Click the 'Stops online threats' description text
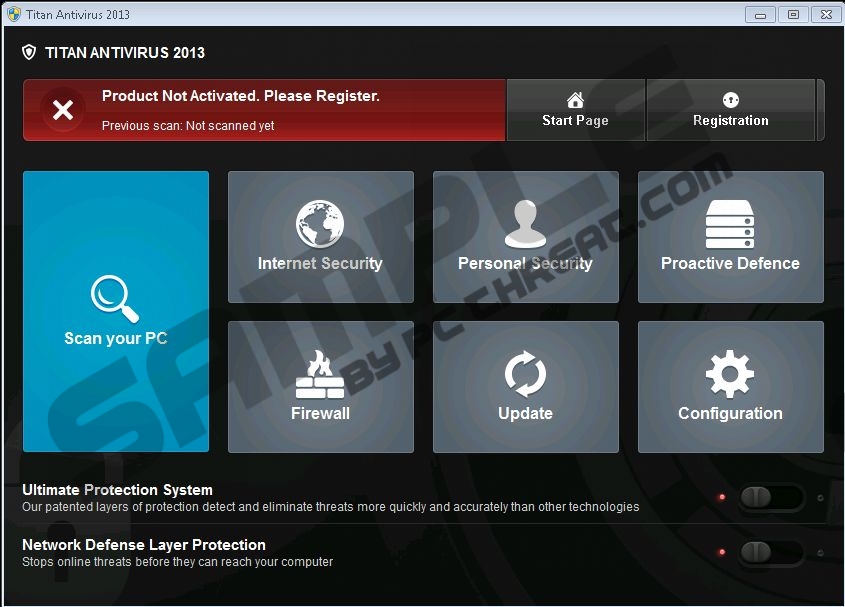This screenshot has width=845, height=607. 177,562
